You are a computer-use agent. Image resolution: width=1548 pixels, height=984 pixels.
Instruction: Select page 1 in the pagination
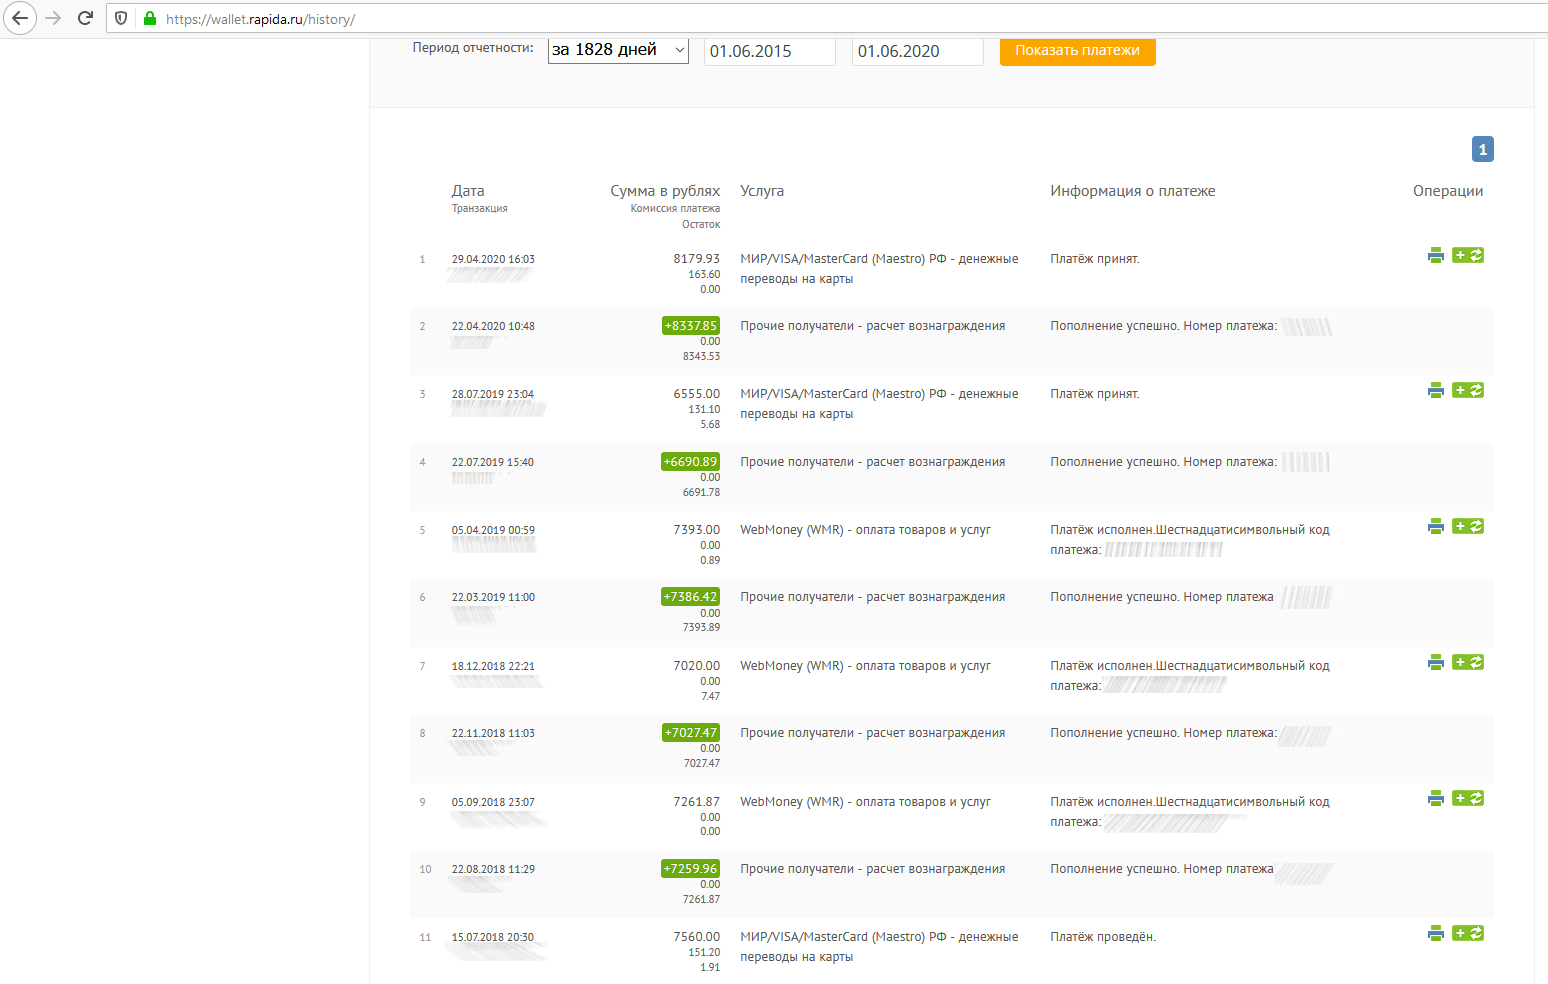pos(1483,149)
